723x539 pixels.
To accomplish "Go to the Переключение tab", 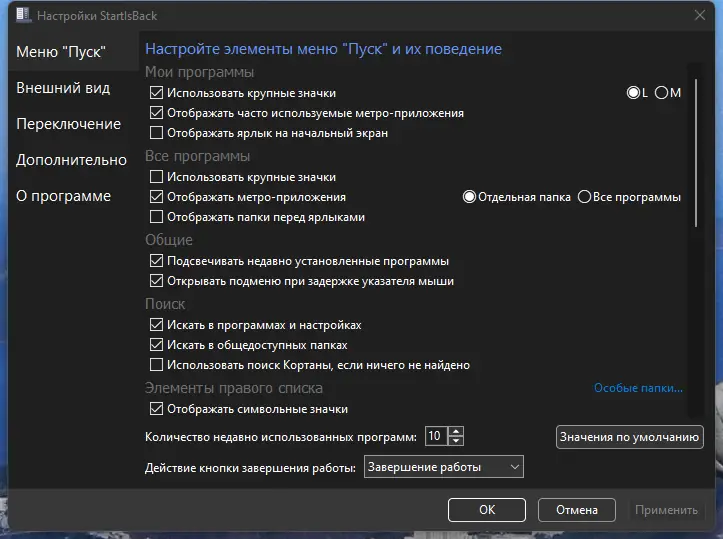I will click(68, 124).
